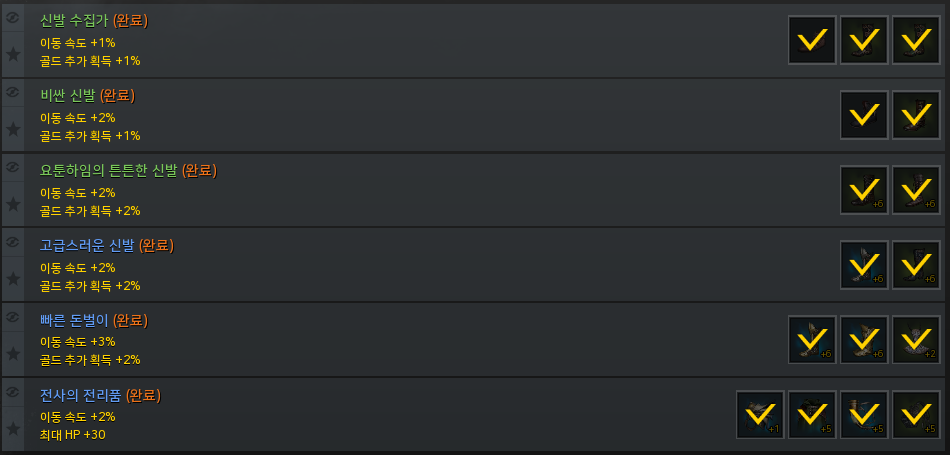Select the first boot slot in 비싼 신발
The image size is (950, 455).
864,115
